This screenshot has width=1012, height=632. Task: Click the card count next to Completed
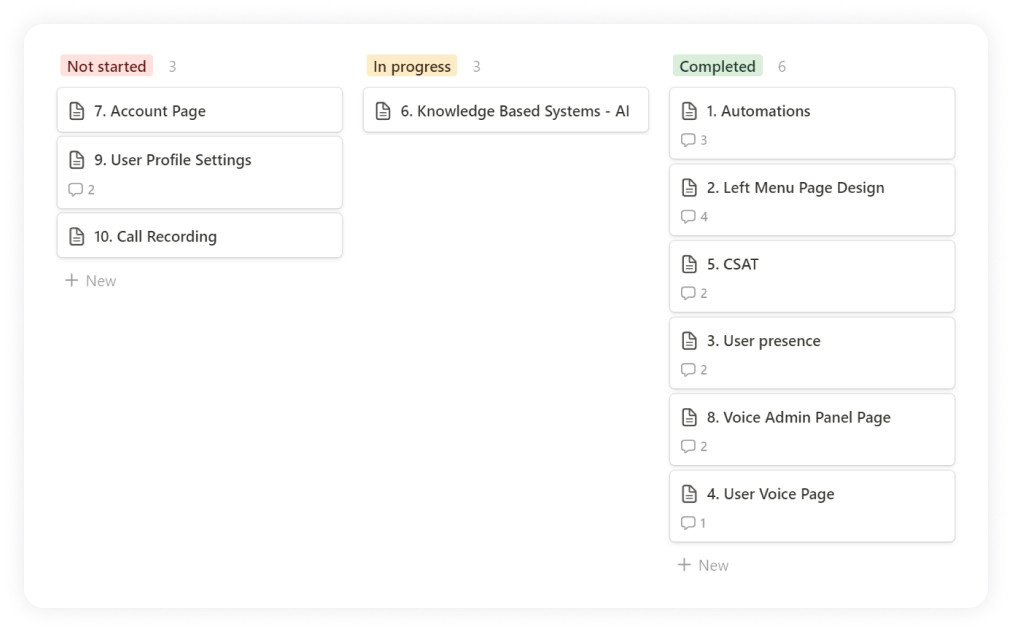pyautogui.click(x=782, y=67)
